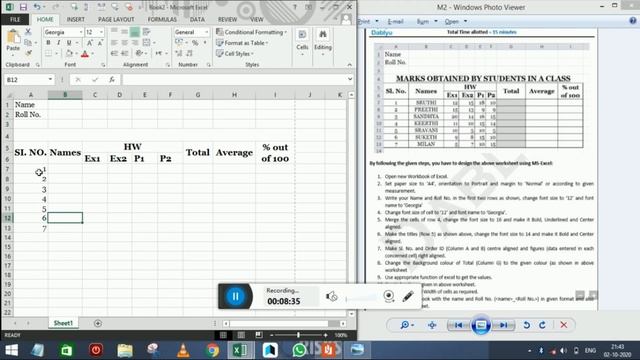
Task: Select the Sheet1 tab
Action: 63,323
